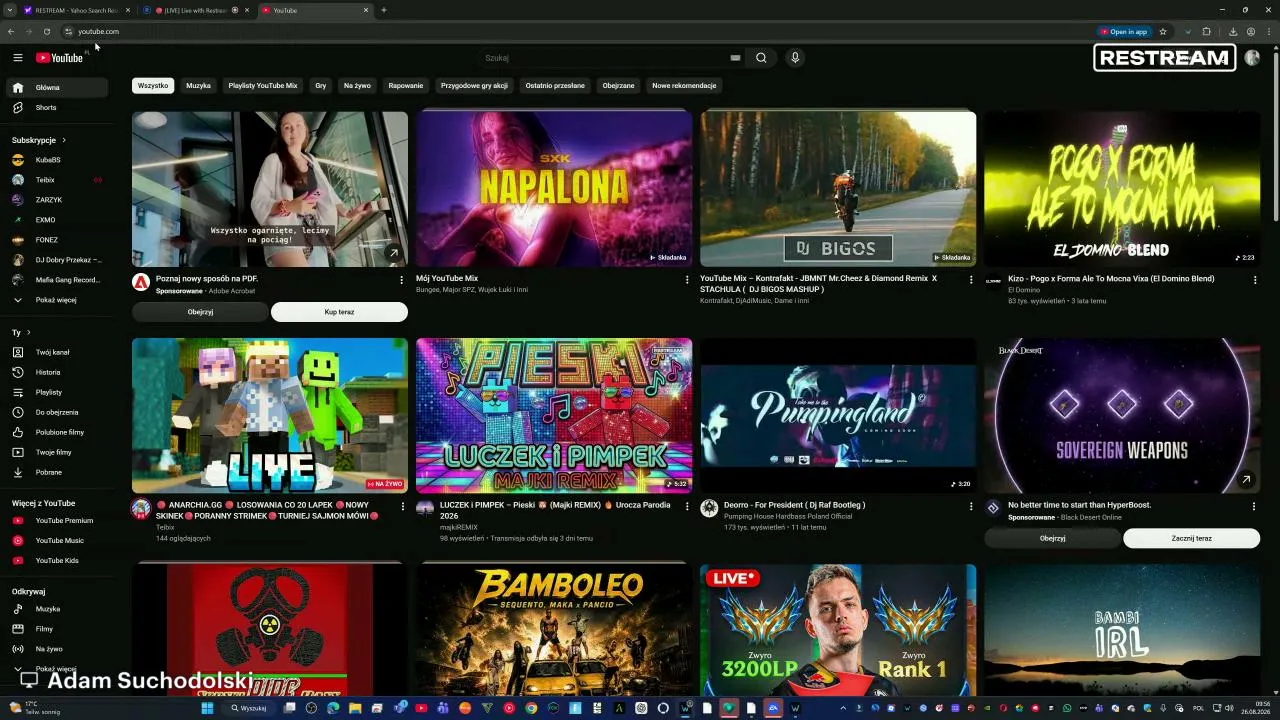
Task: Go to the YouTube logo home link
Action: pyautogui.click(x=59, y=58)
